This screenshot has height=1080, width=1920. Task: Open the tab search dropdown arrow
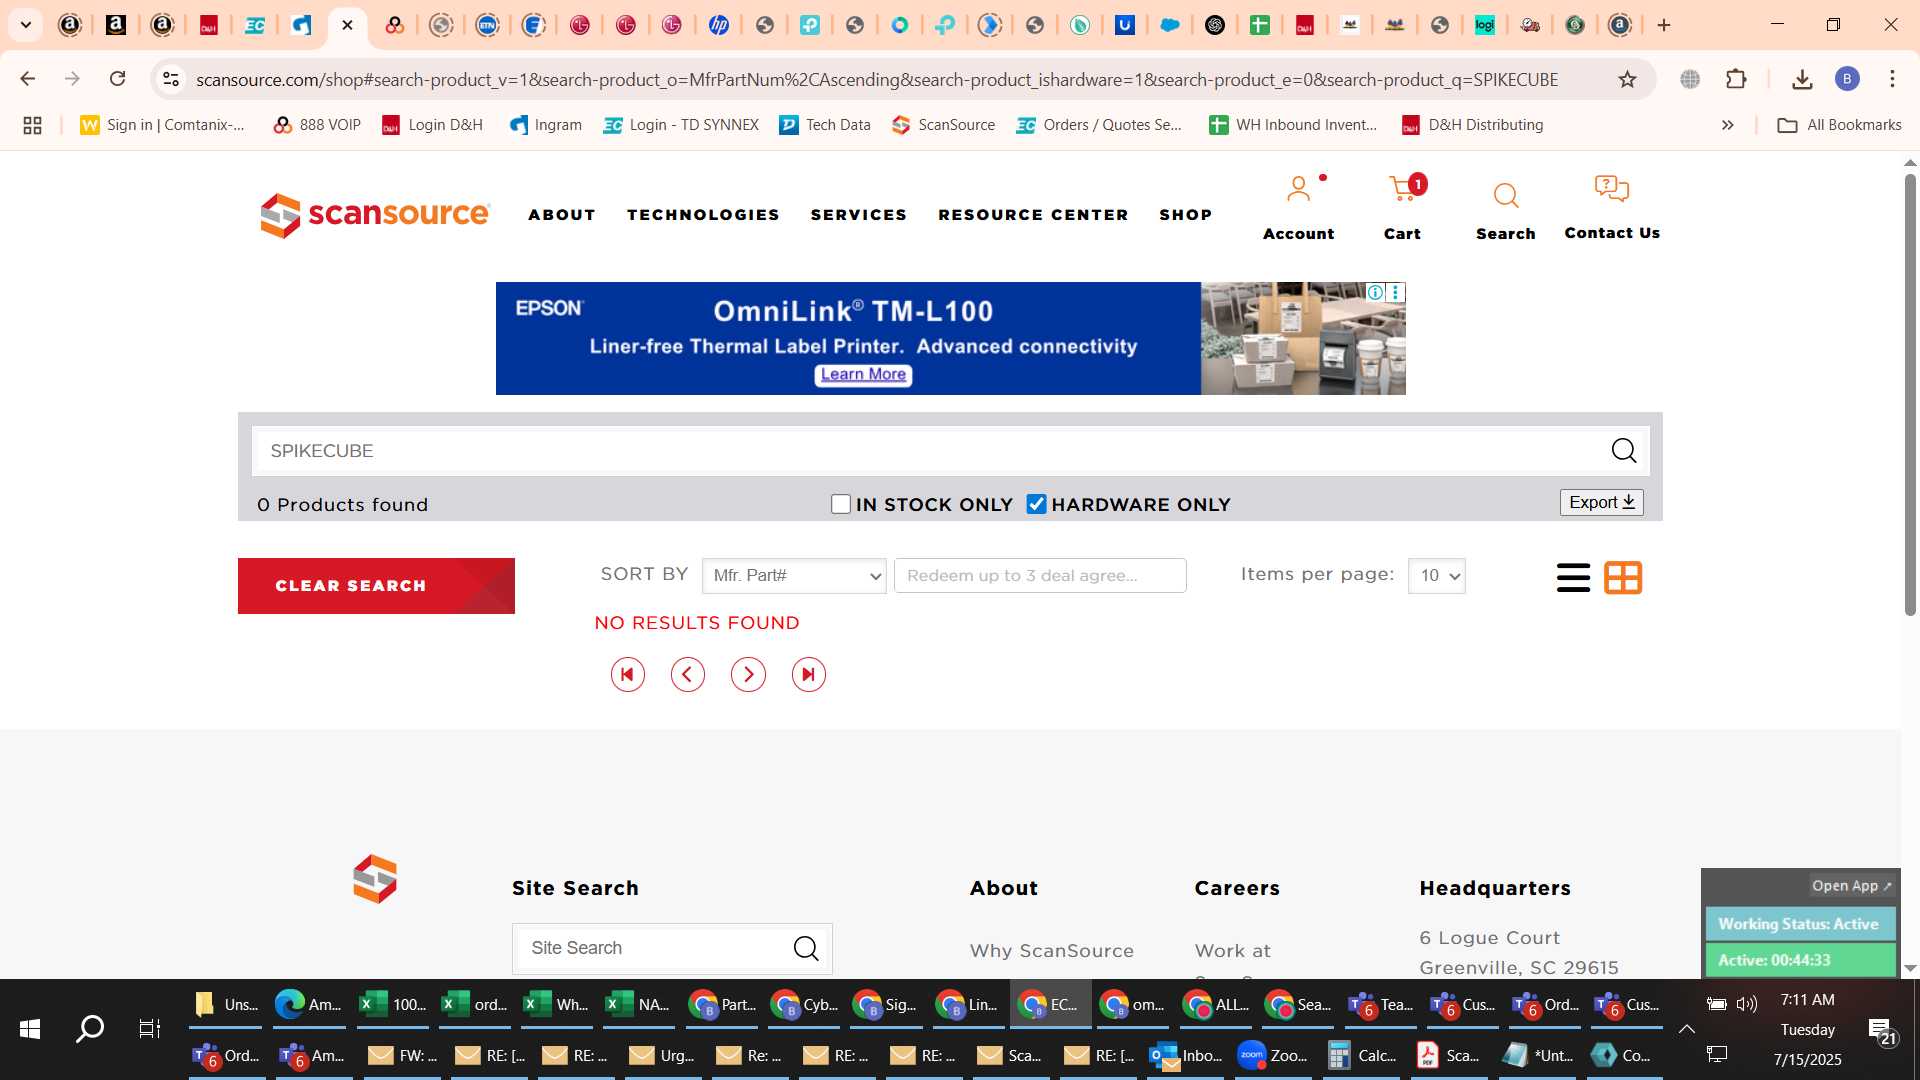coord(26,25)
